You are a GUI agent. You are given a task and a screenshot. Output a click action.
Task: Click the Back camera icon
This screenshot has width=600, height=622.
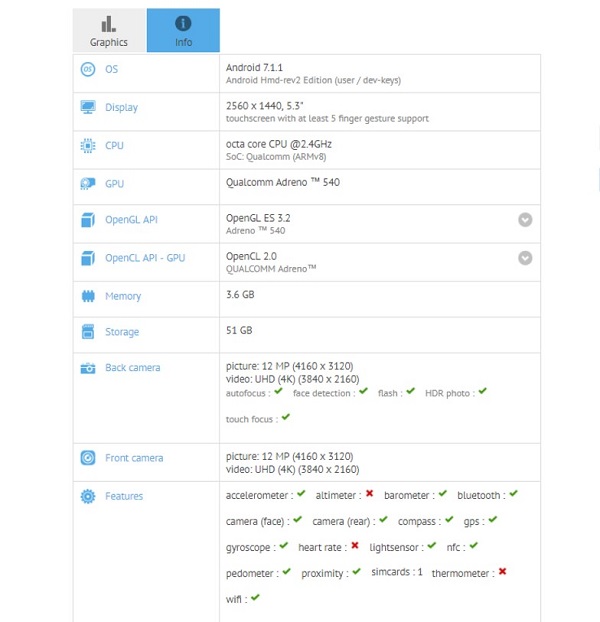point(88,368)
